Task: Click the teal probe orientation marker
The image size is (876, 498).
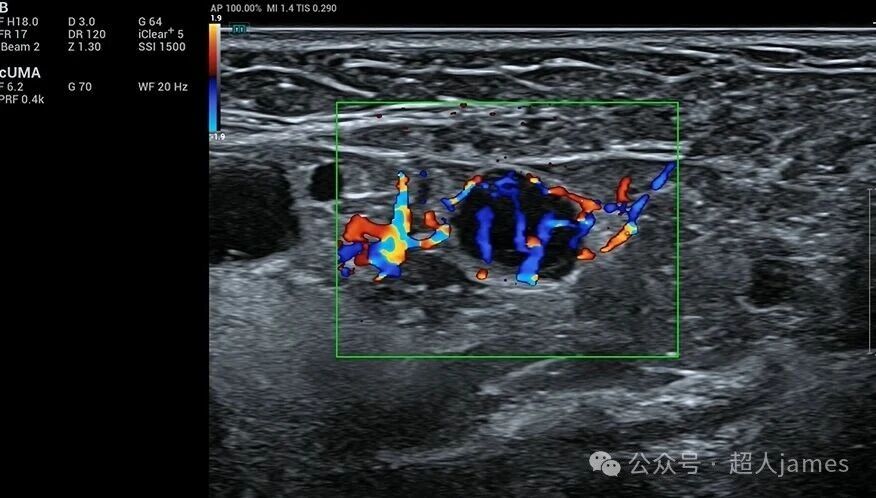Action: click(239, 29)
